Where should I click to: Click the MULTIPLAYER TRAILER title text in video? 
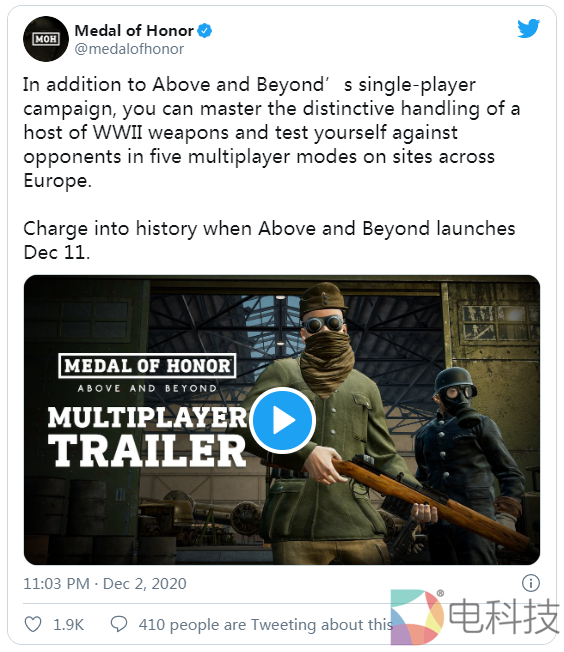pos(148,437)
